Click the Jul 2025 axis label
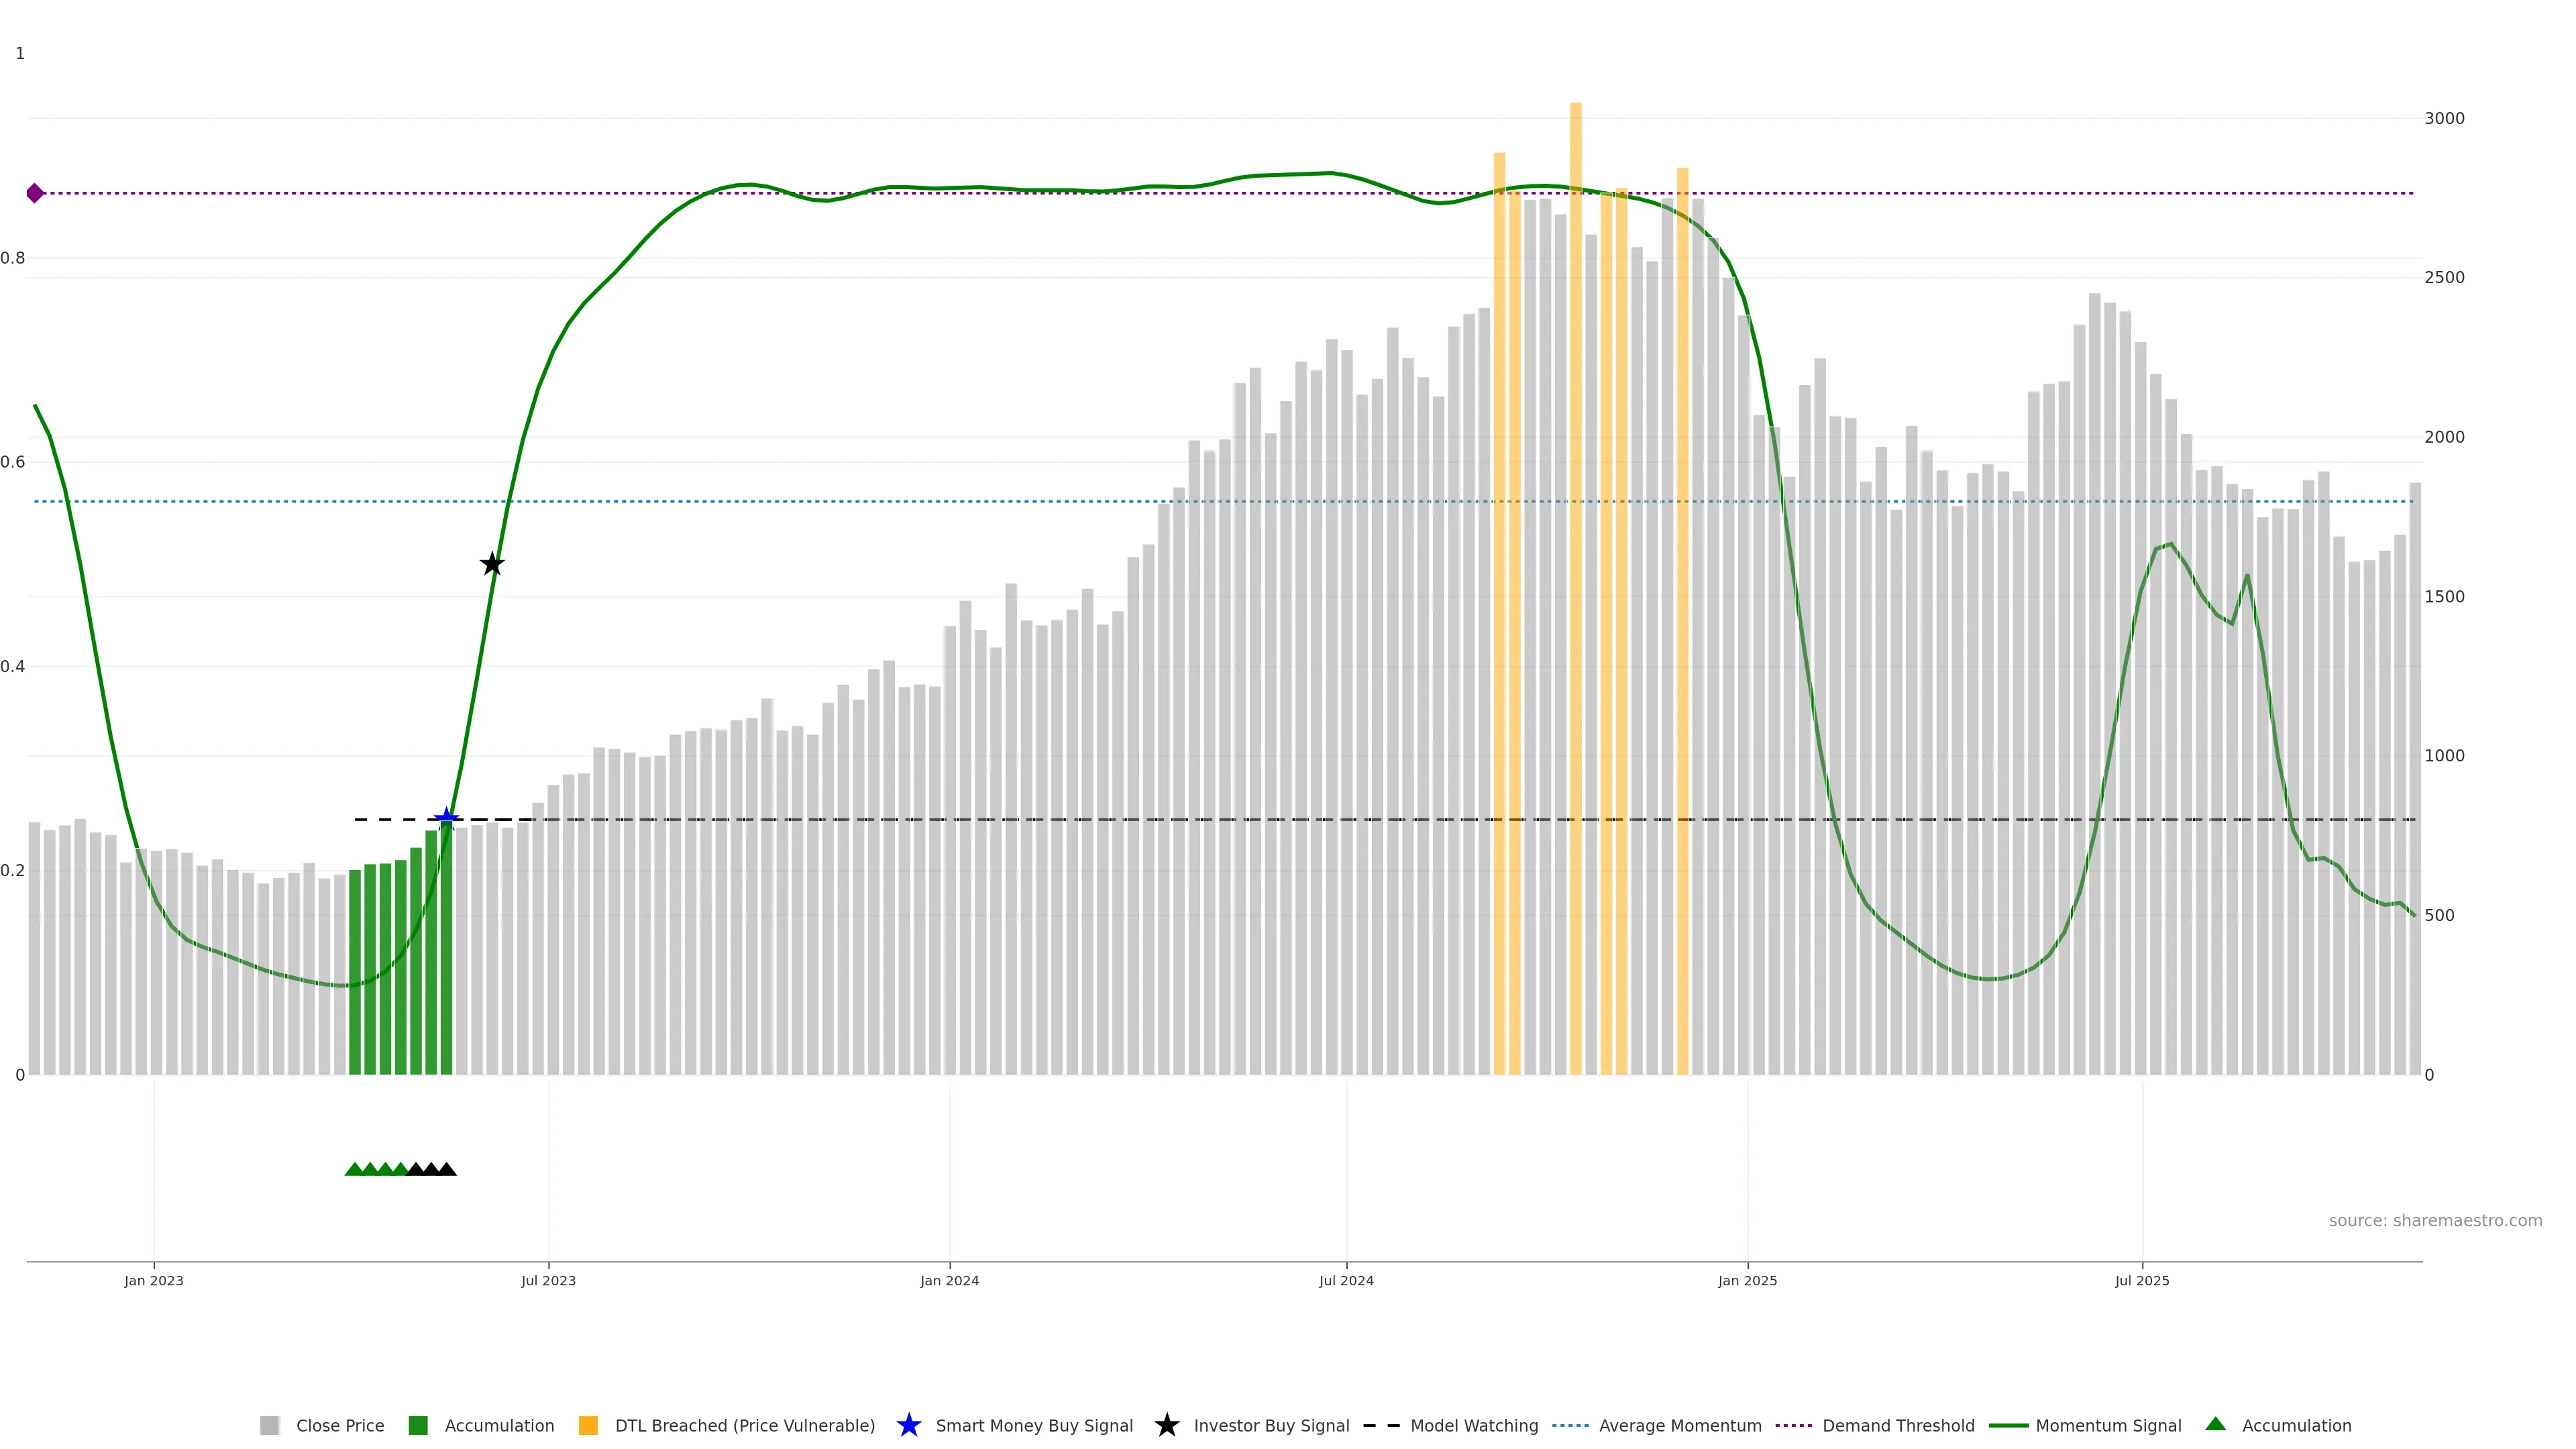Viewport: 2576px width, 1449px height. point(2142,1280)
